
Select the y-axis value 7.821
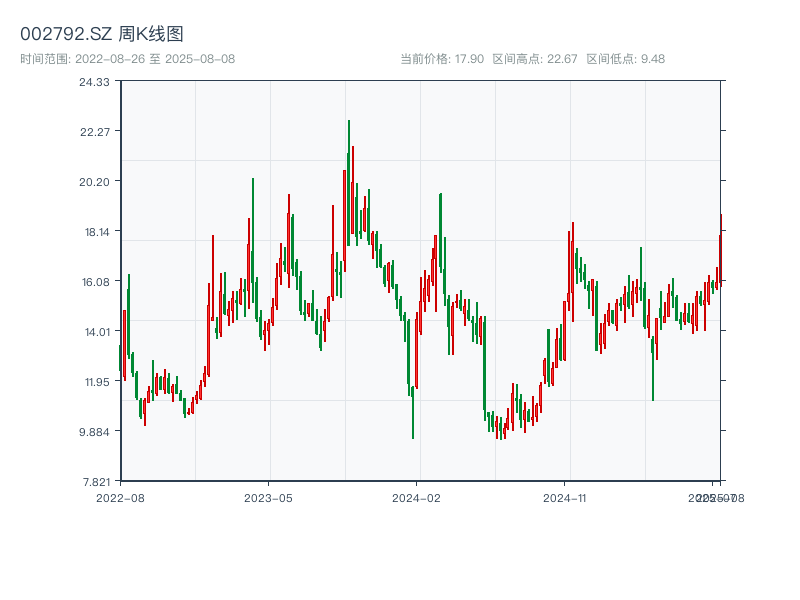[x=96, y=482]
